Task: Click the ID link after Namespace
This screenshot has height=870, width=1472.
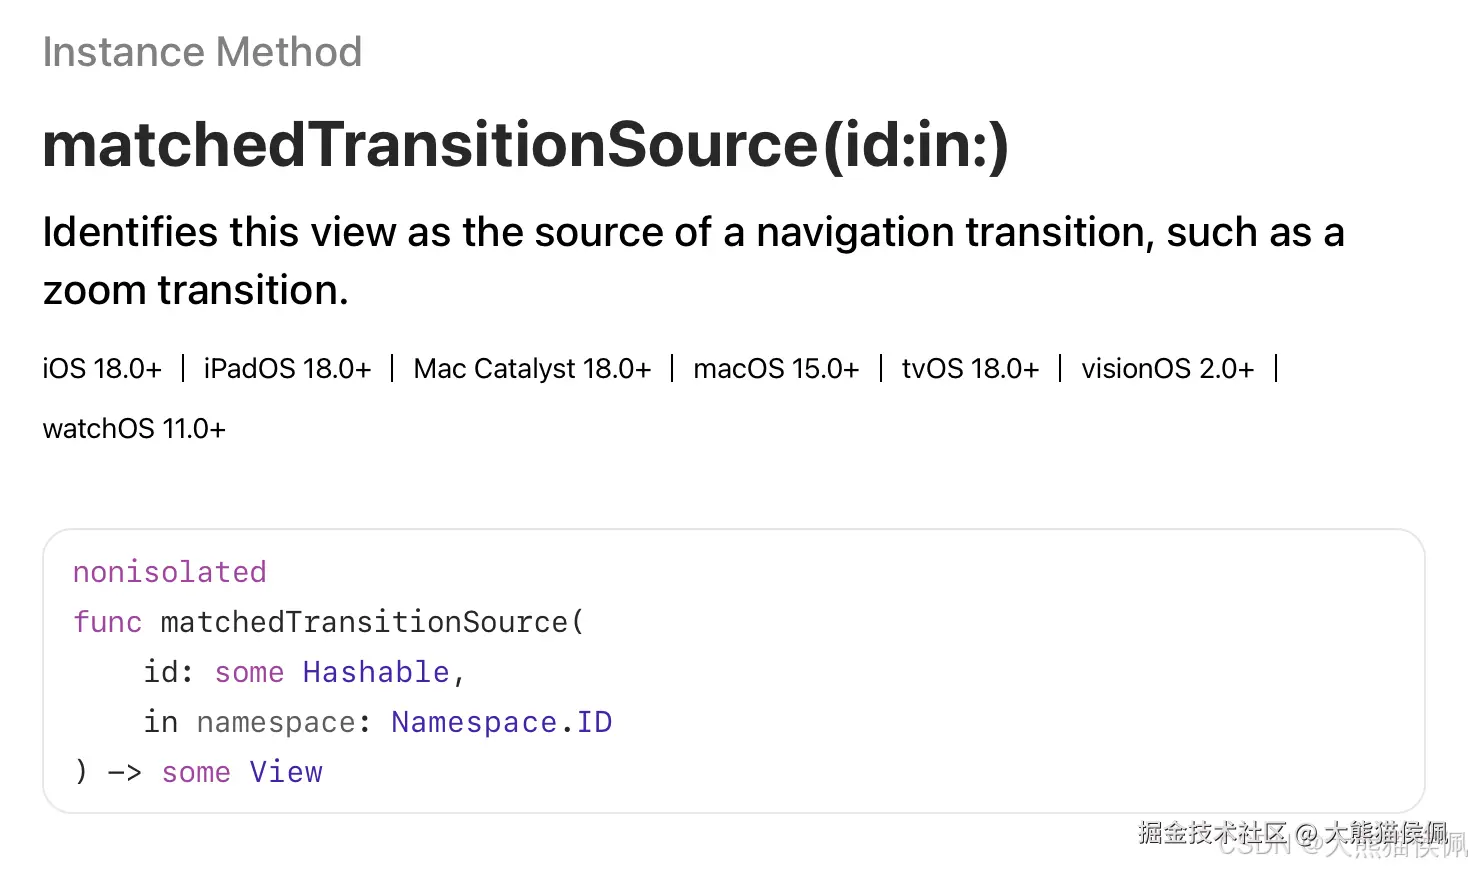Action: 594,722
